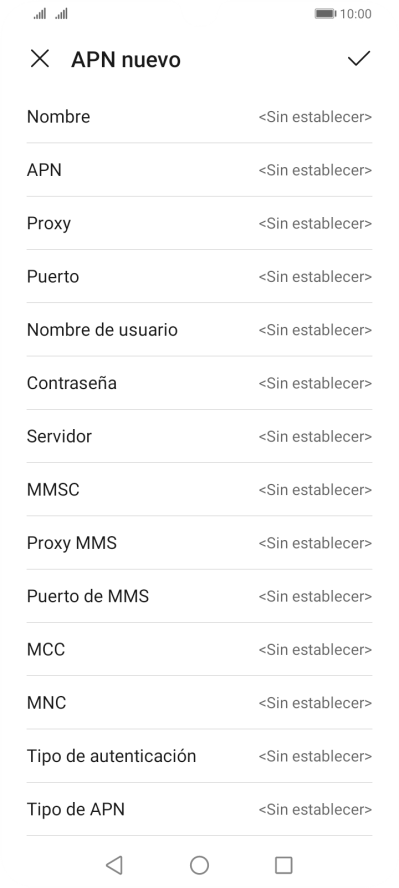The width and height of the screenshot is (399, 888).
Task: Tap the battery icon in status bar
Action: point(325,14)
